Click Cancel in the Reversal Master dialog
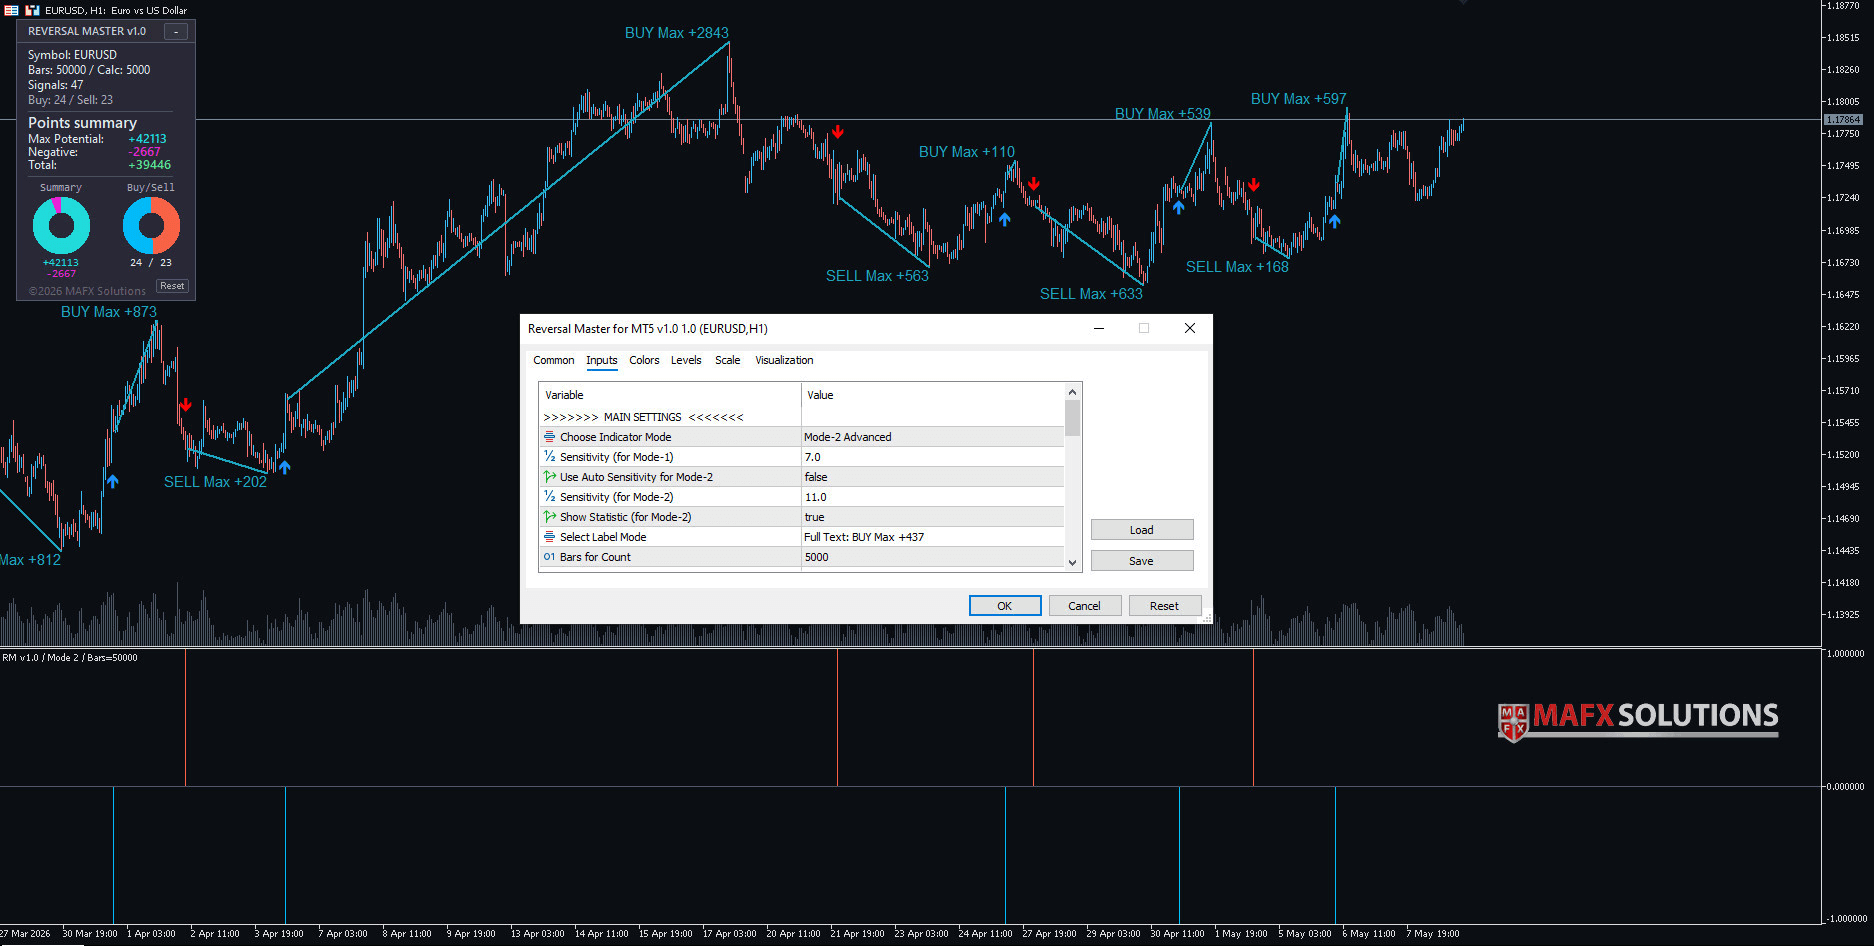Screen dimensions: 1874x946 [x=1084, y=606]
